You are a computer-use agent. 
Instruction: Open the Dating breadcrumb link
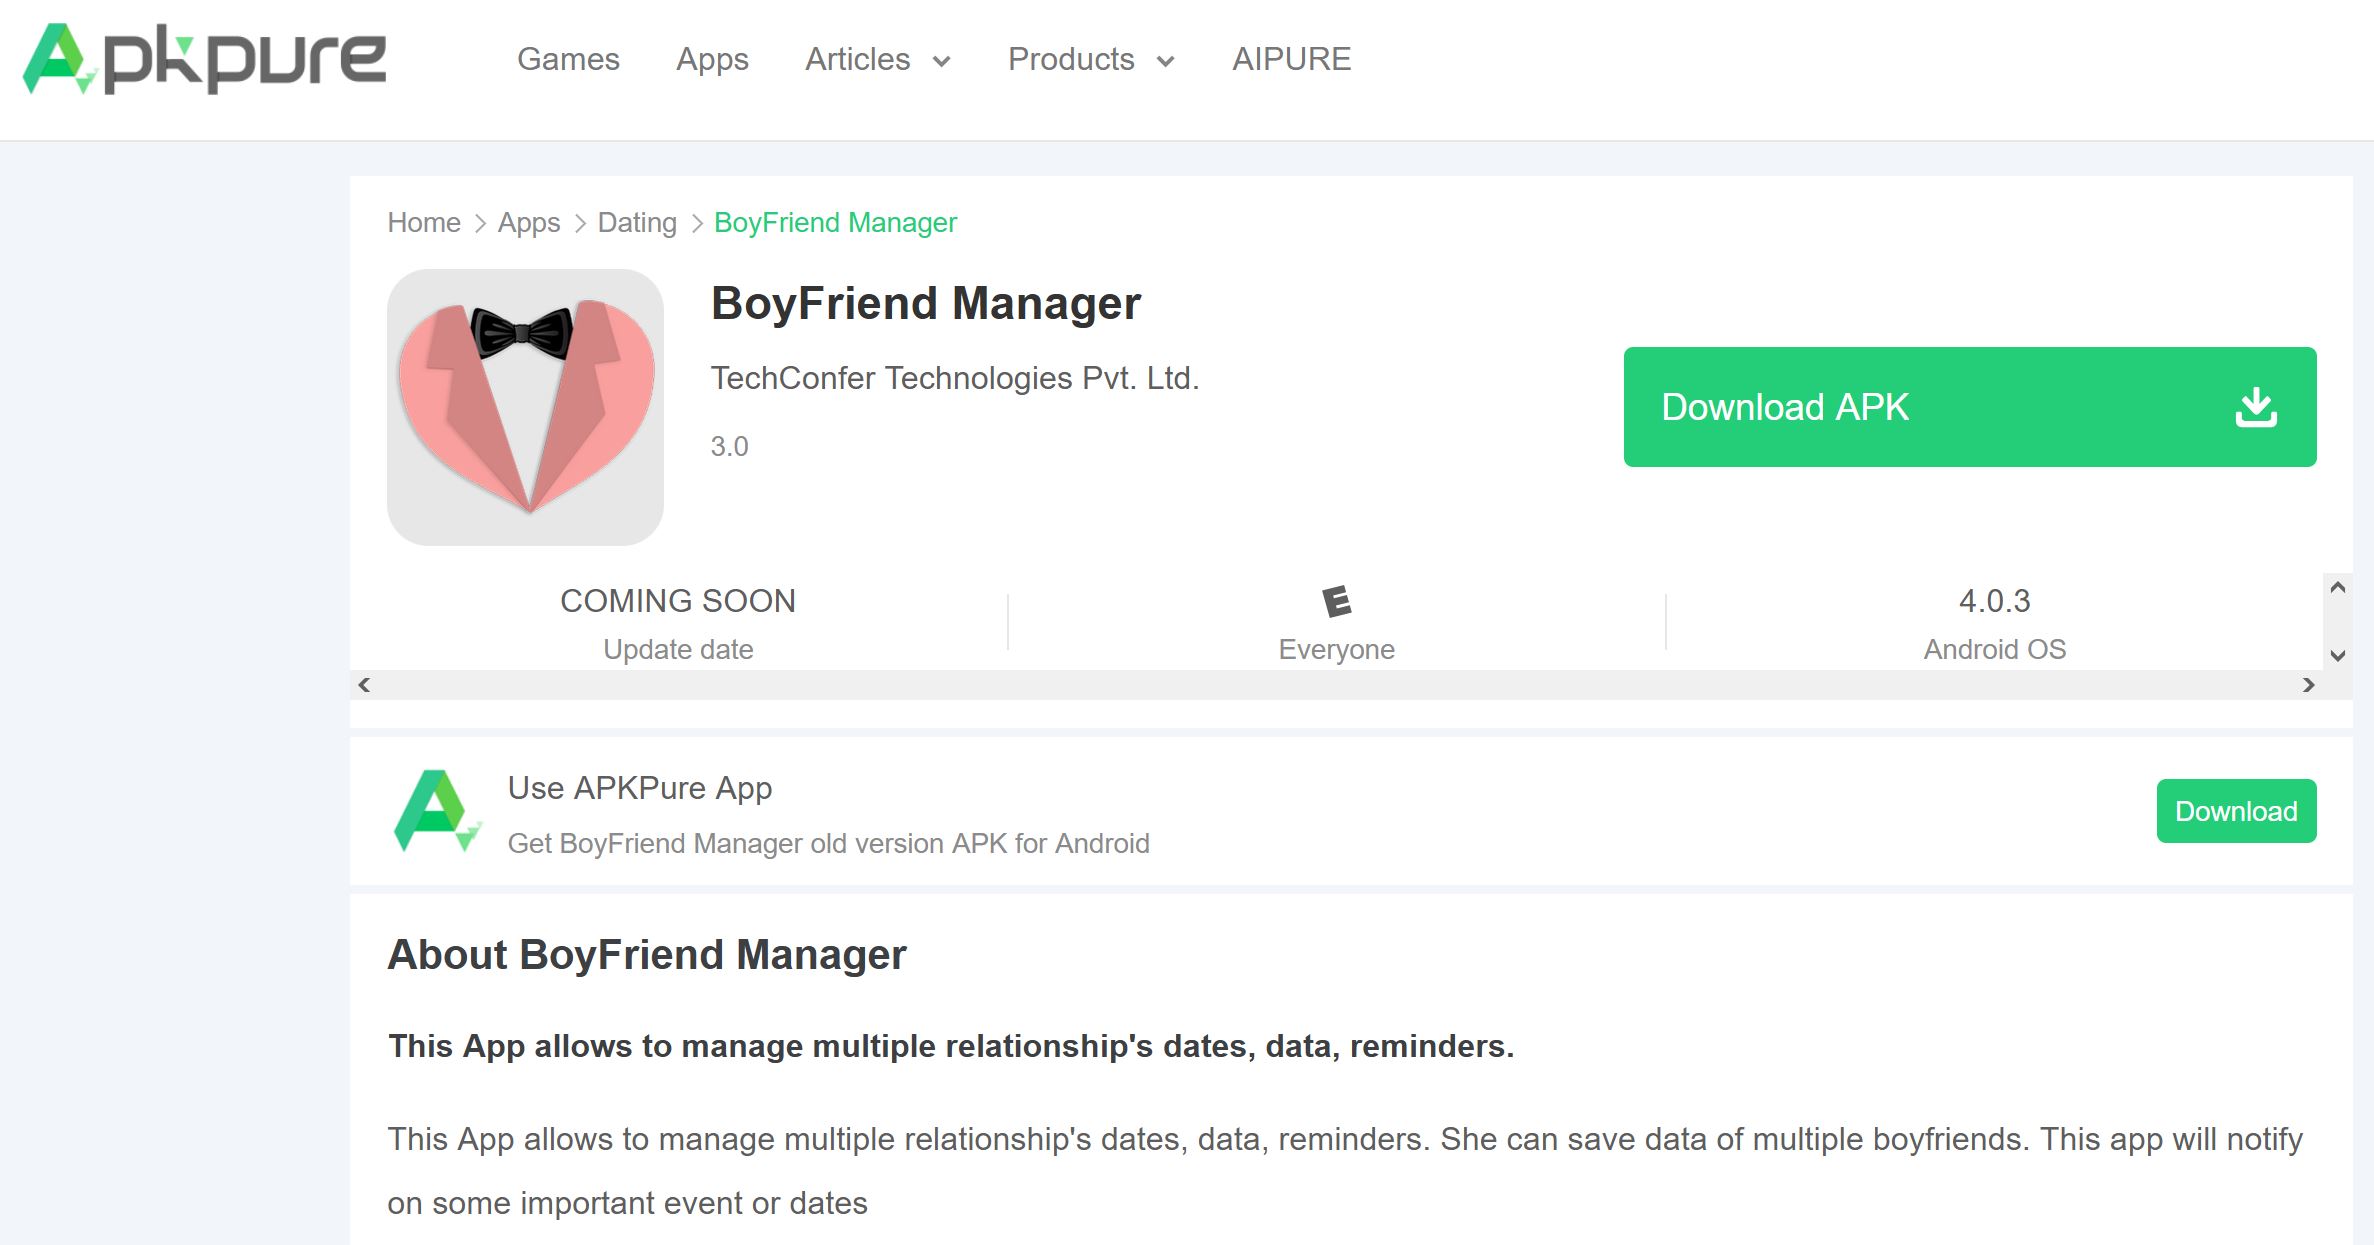point(637,223)
